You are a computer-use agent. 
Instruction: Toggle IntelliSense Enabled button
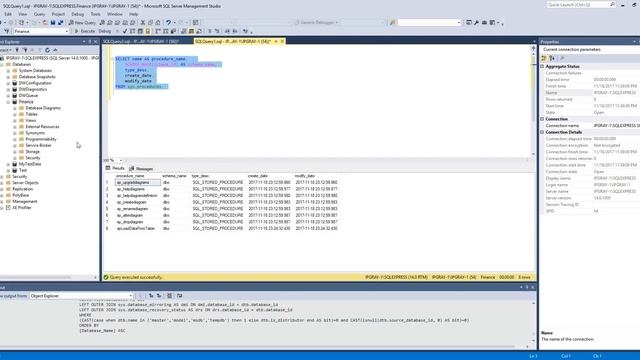point(147,31)
